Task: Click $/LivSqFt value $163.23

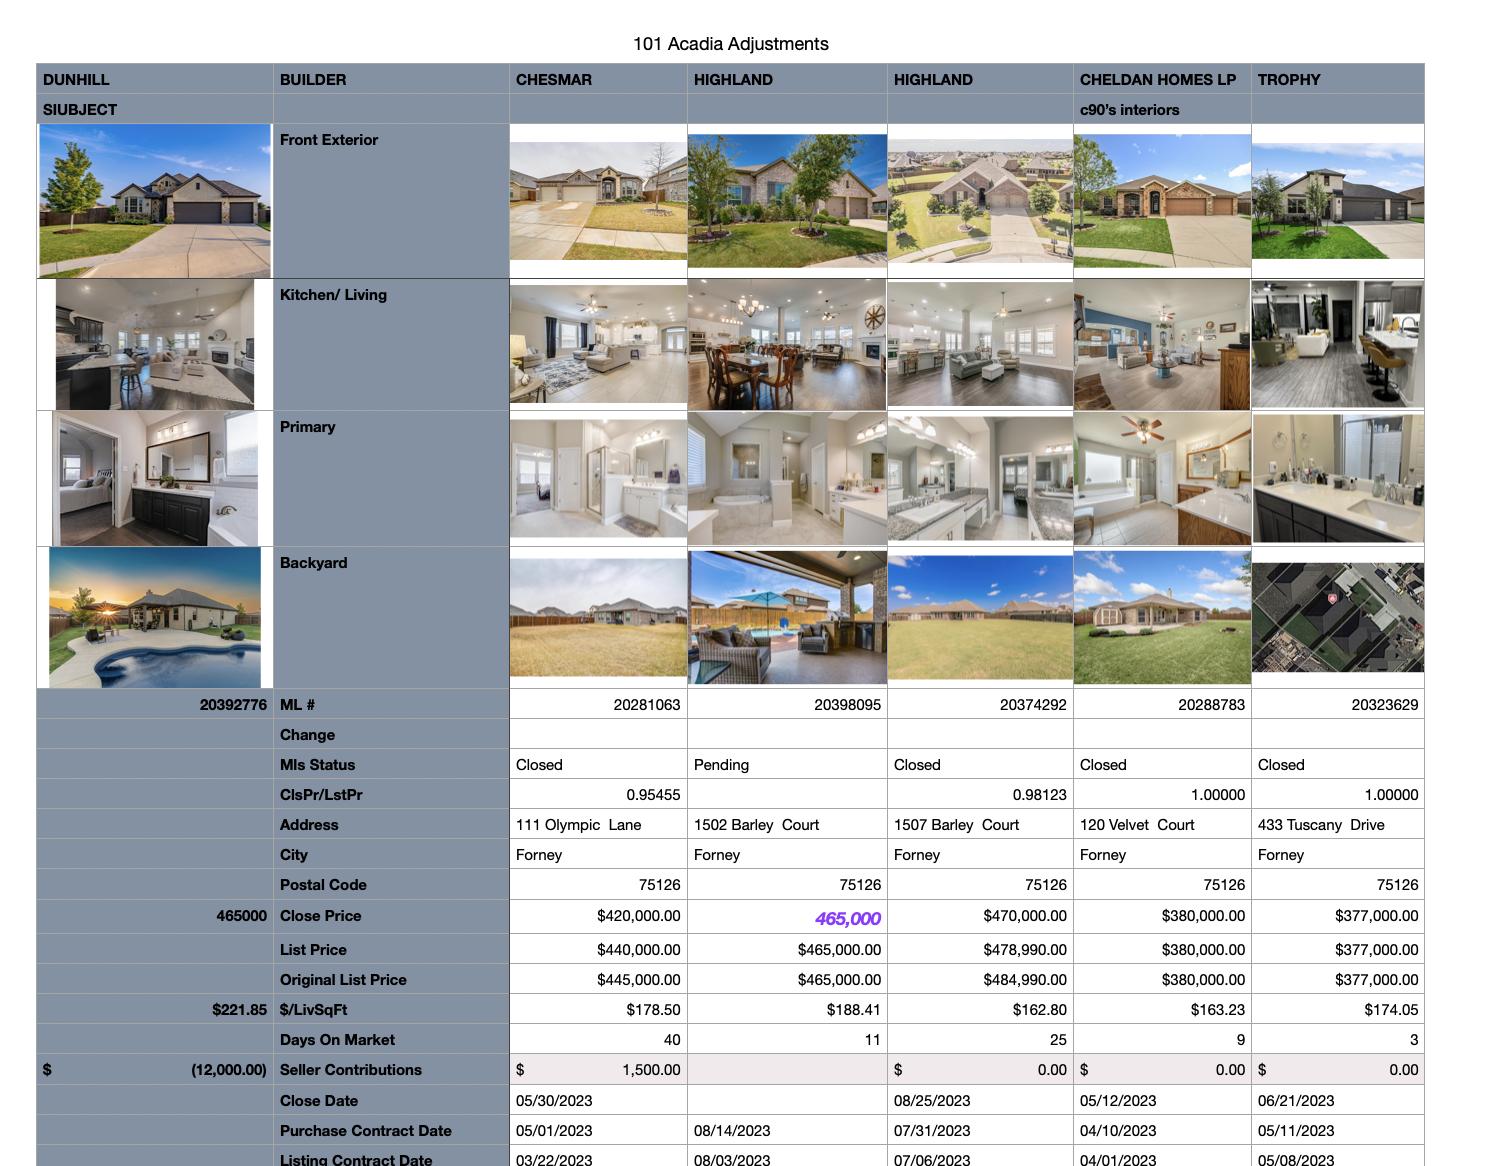Action: 1218,1010
